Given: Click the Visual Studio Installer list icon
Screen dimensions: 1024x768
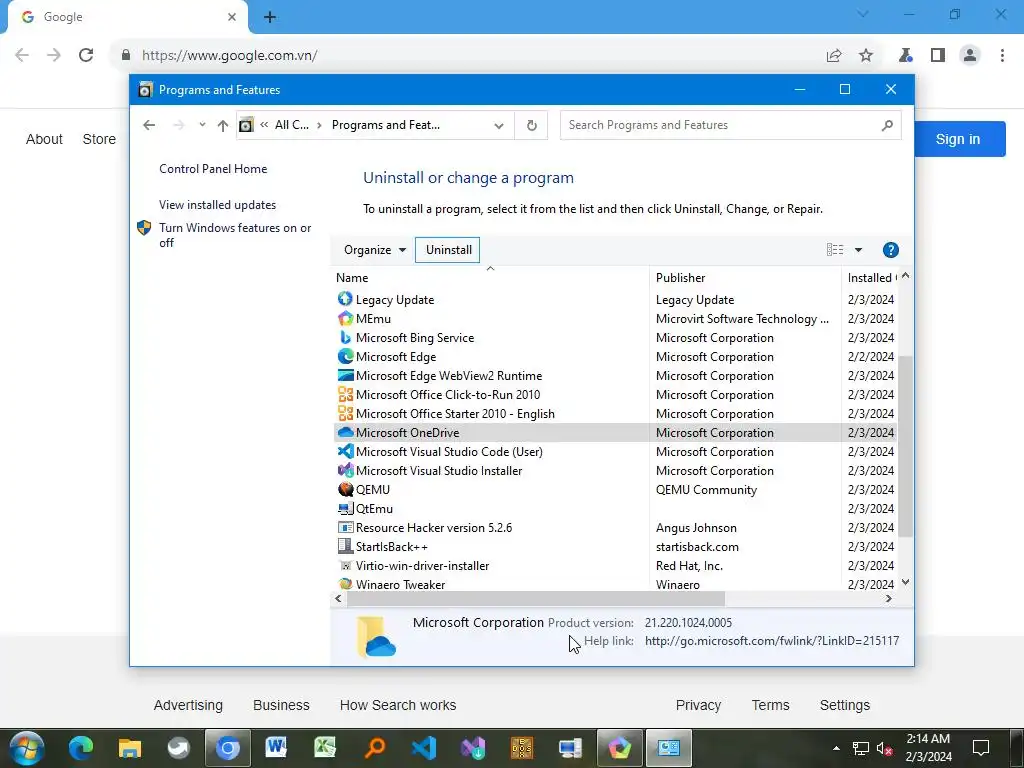Looking at the screenshot, I should tap(345, 470).
